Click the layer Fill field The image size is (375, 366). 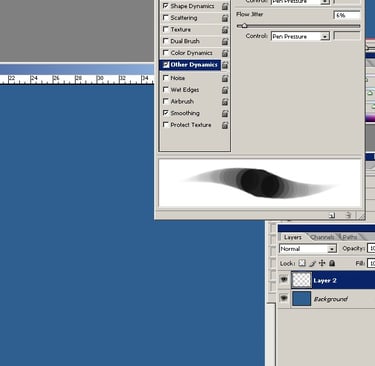[371, 263]
